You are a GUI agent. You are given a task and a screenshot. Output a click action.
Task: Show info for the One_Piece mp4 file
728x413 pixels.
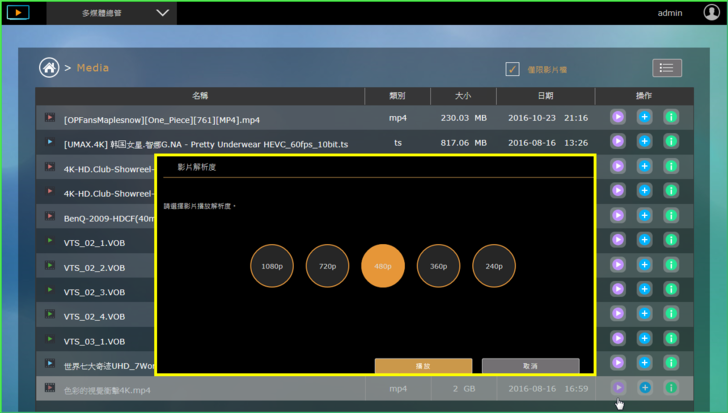[670, 118]
